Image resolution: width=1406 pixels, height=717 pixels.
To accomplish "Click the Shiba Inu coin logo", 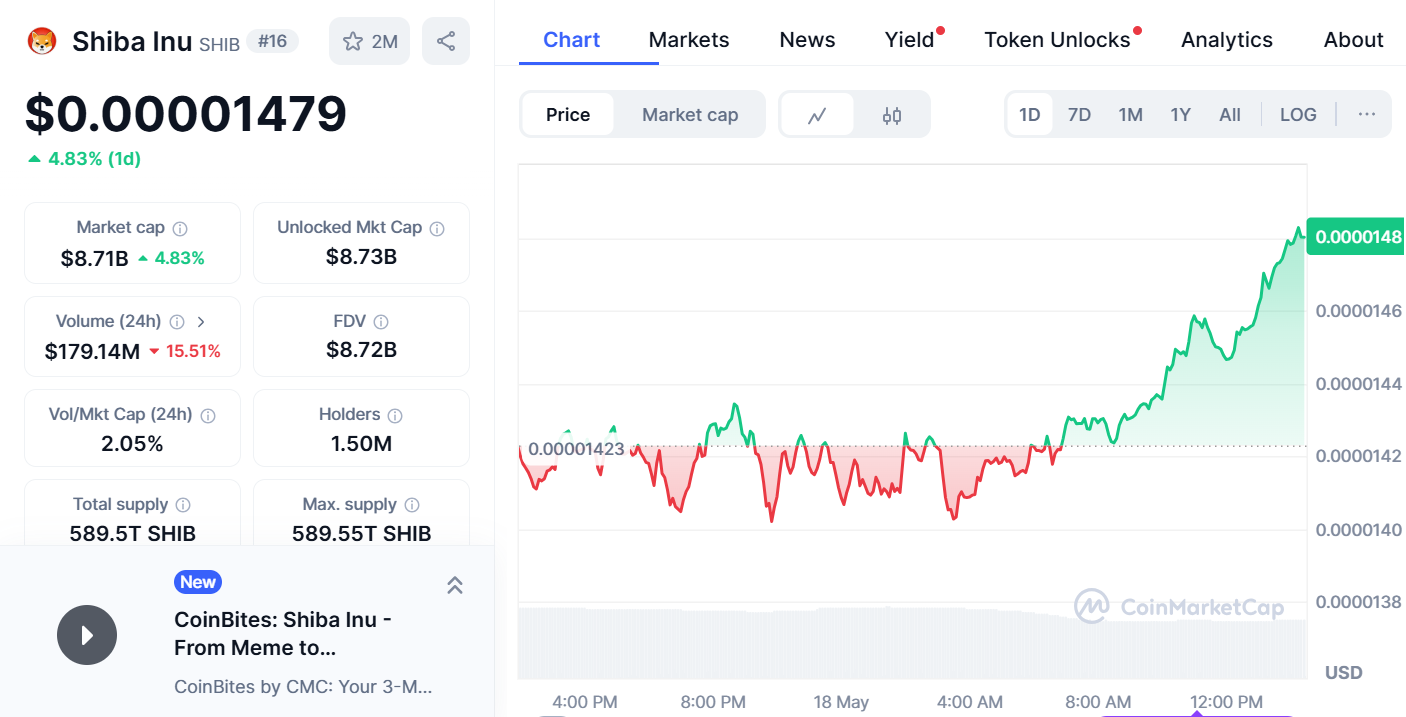I will tap(42, 42).
